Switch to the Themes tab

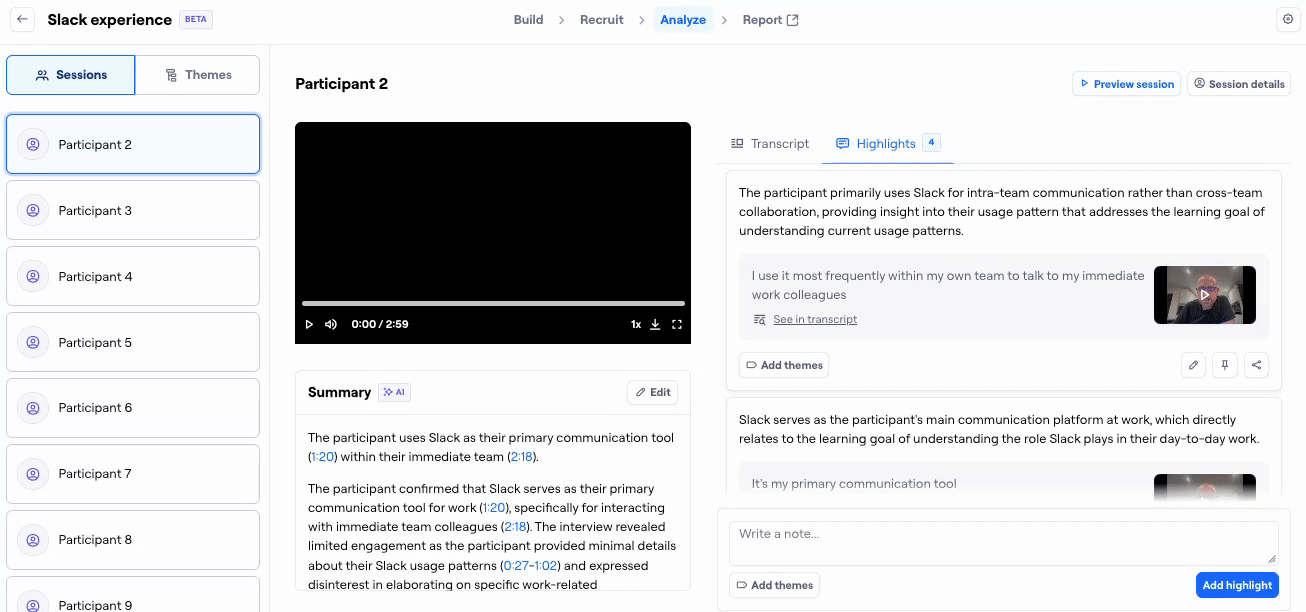click(198, 75)
